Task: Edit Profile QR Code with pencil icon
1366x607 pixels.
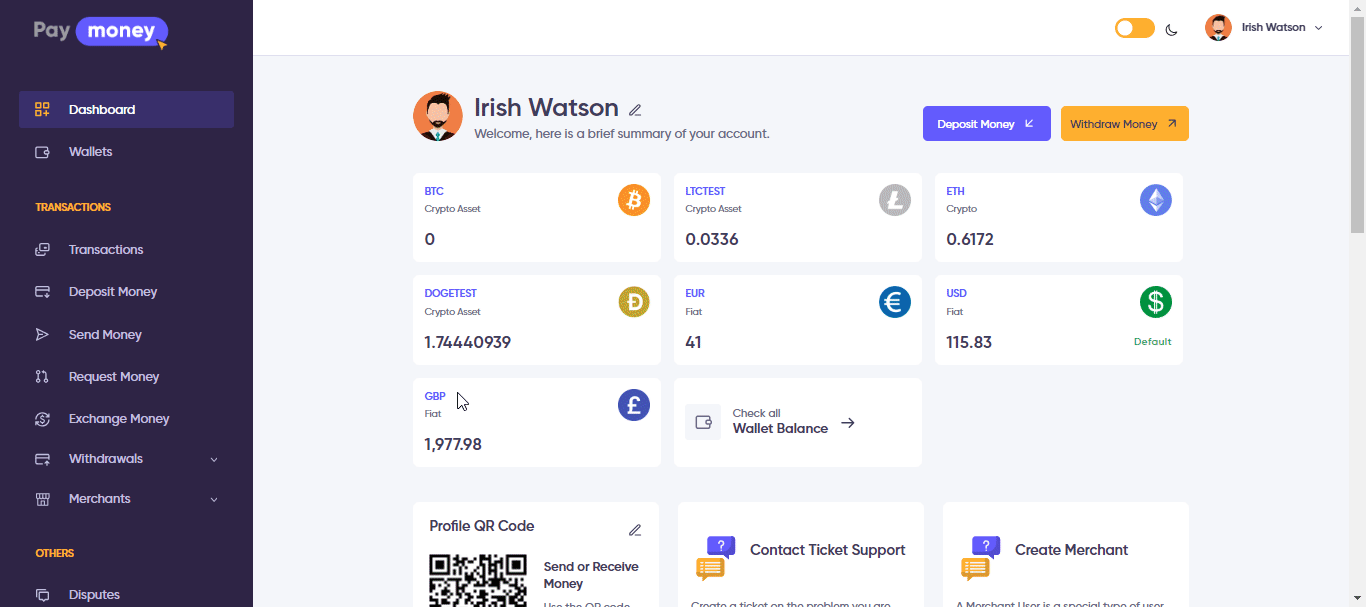Action: point(635,530)
